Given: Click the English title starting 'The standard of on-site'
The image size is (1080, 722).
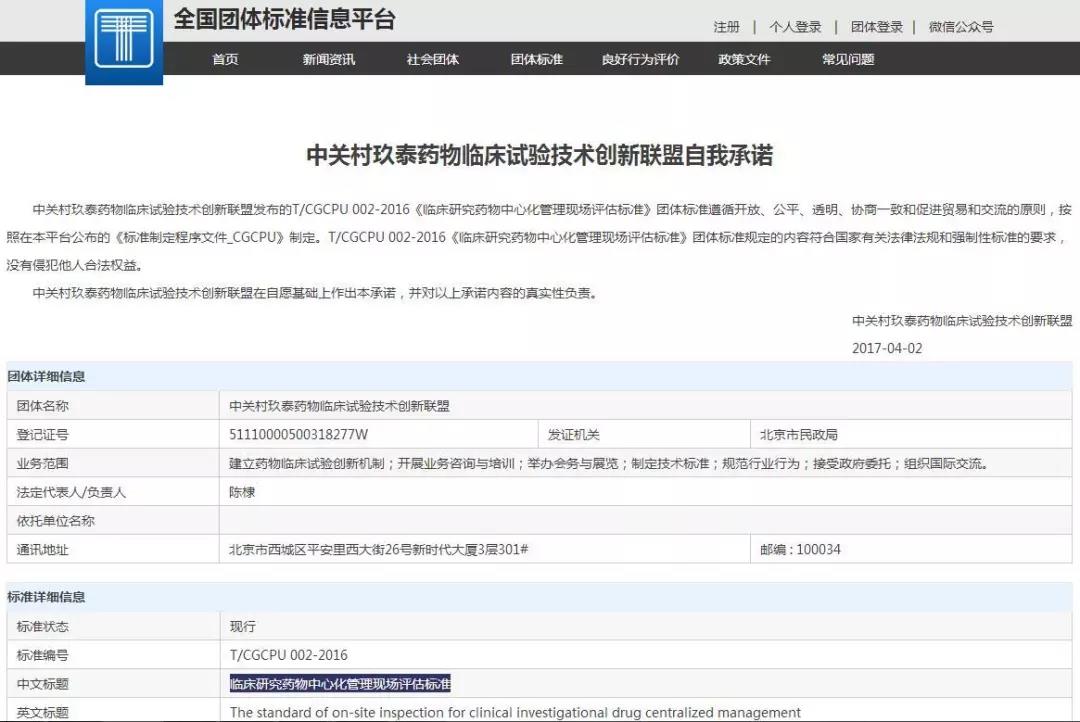Looking at the screenshot, I should coord(515,712).
